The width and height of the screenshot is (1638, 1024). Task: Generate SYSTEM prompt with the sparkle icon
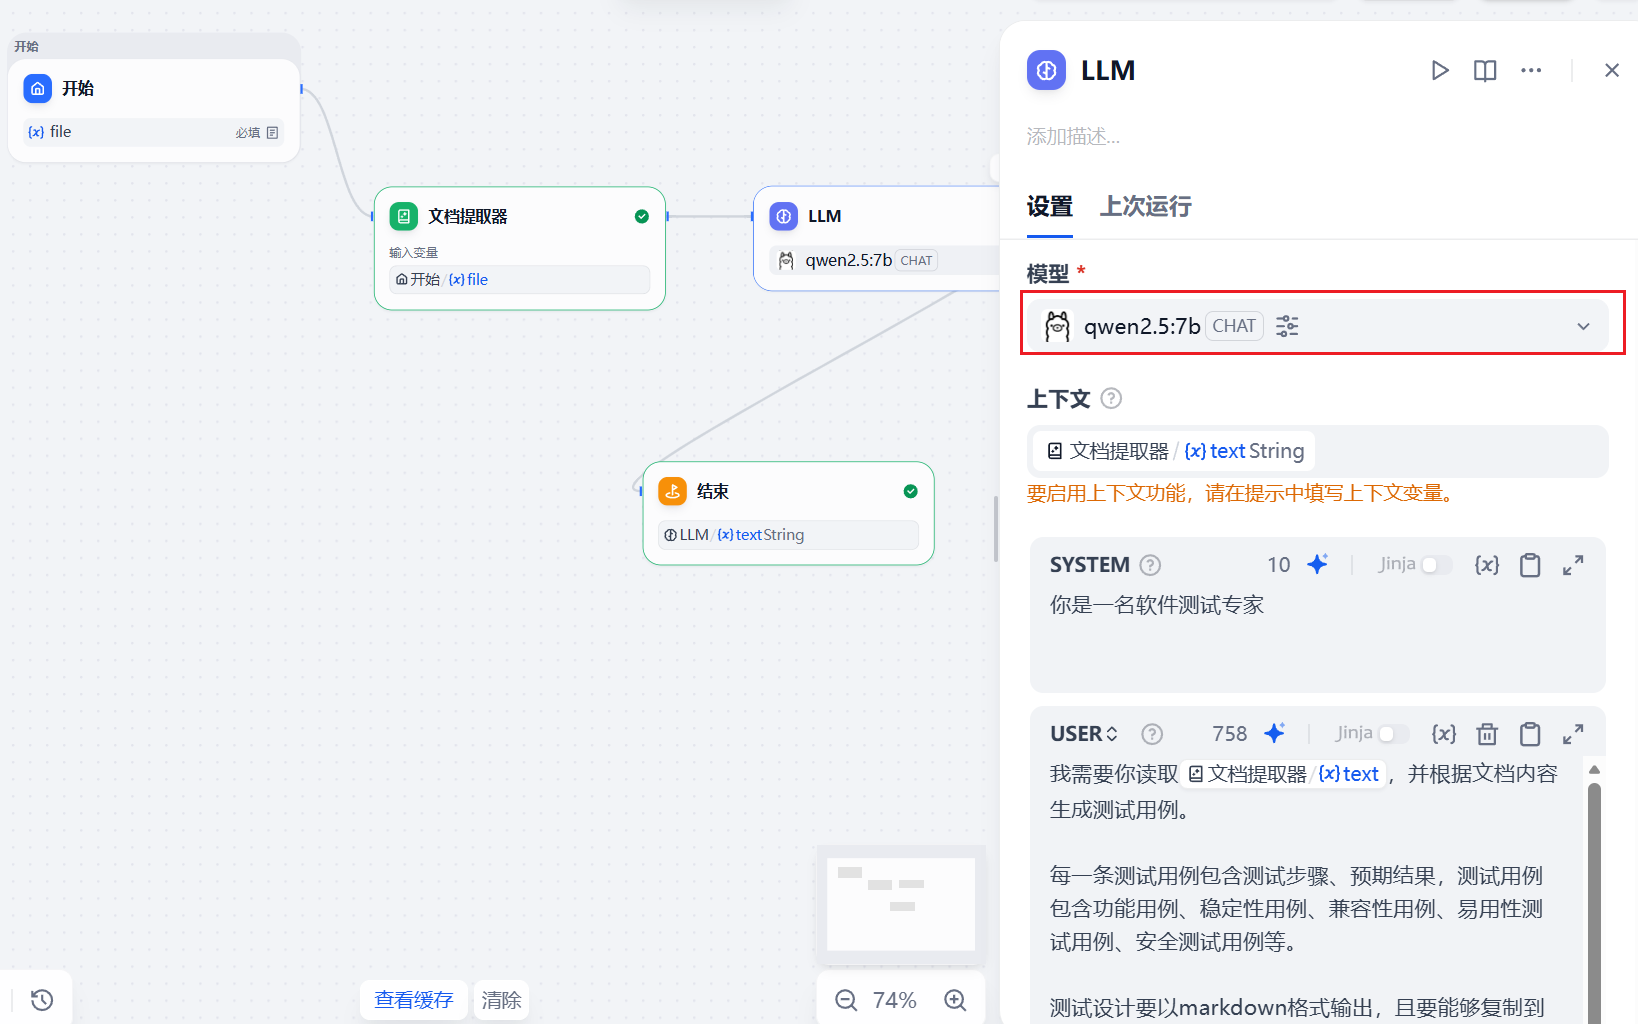tap(1318, 564)
